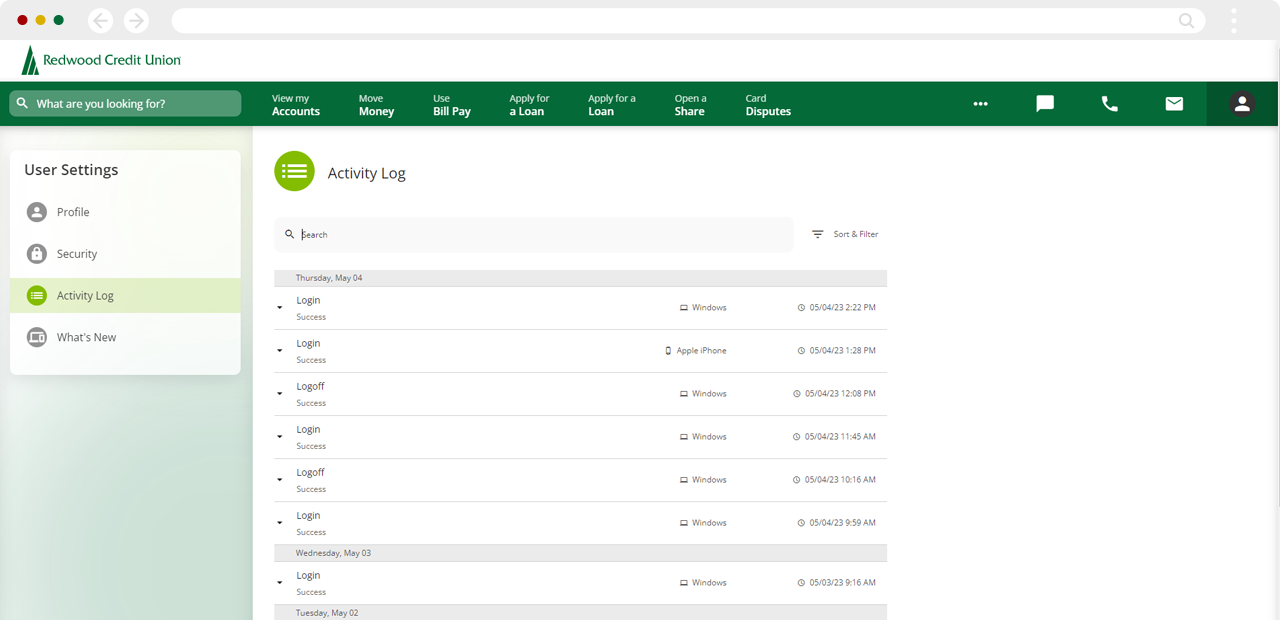Click the three-dots more options icon
Image resolution: width=1280 pixels, height=620 pixels.
click(981, 104)
